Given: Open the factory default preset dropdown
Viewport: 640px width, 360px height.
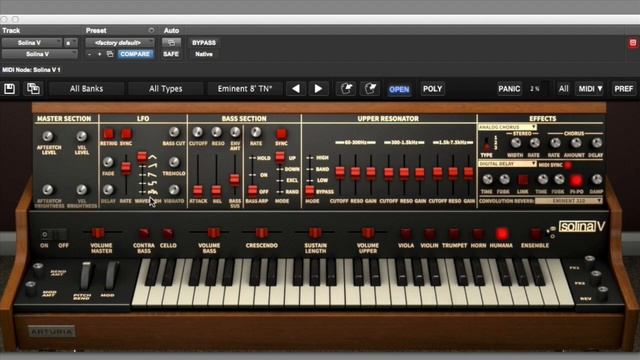Looking at the screenshot, I should coord(120,42).
